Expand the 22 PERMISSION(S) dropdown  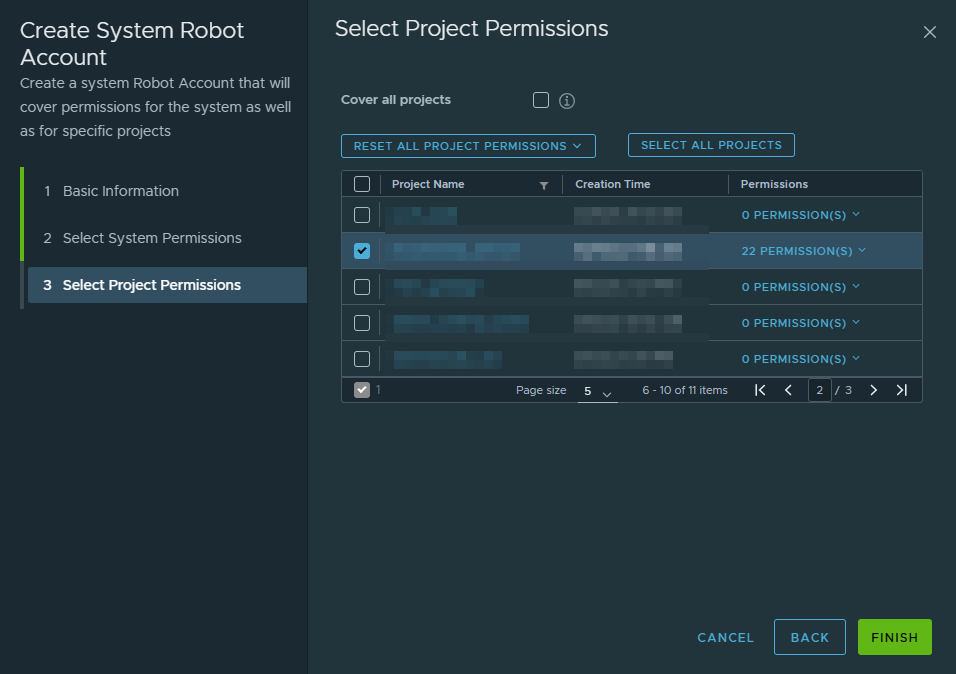[x=804, y=251]
